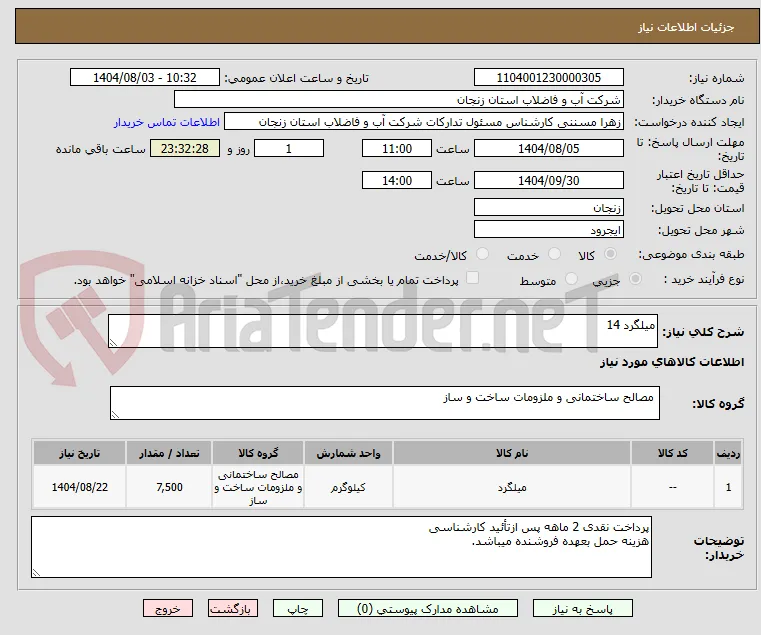Open مشاهده مدارک پیوستی (0) button
Image resolution: width=761 pixels, height=635 pixels.
(x=428, y=609)
